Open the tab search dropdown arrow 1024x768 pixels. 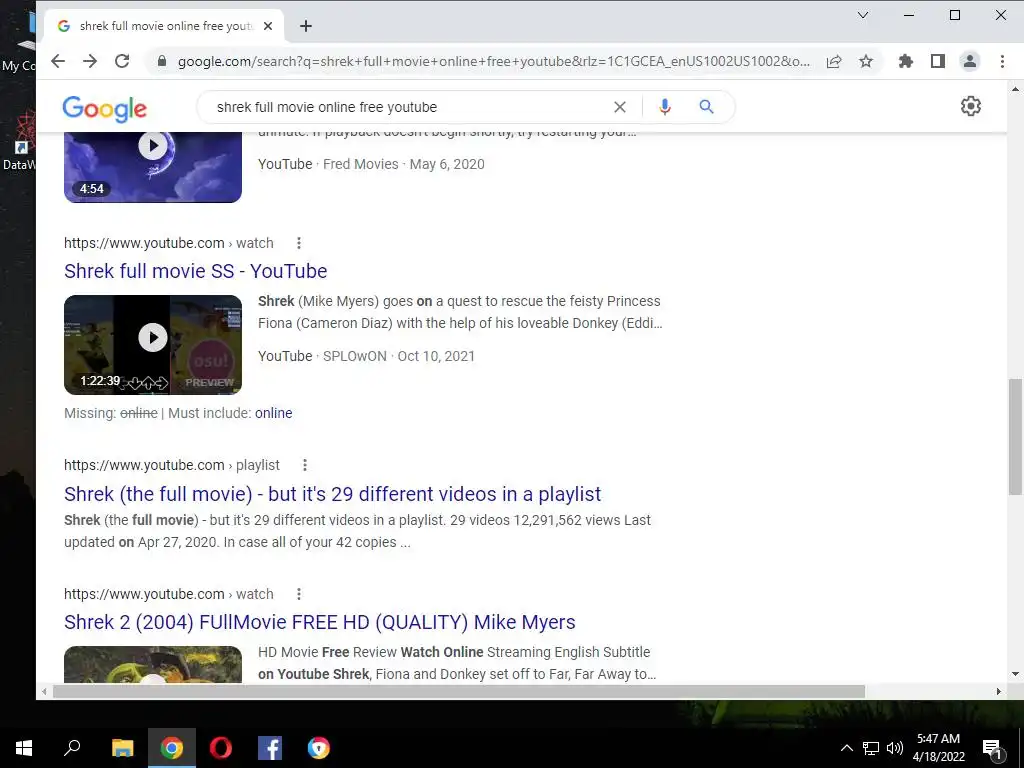863,15
